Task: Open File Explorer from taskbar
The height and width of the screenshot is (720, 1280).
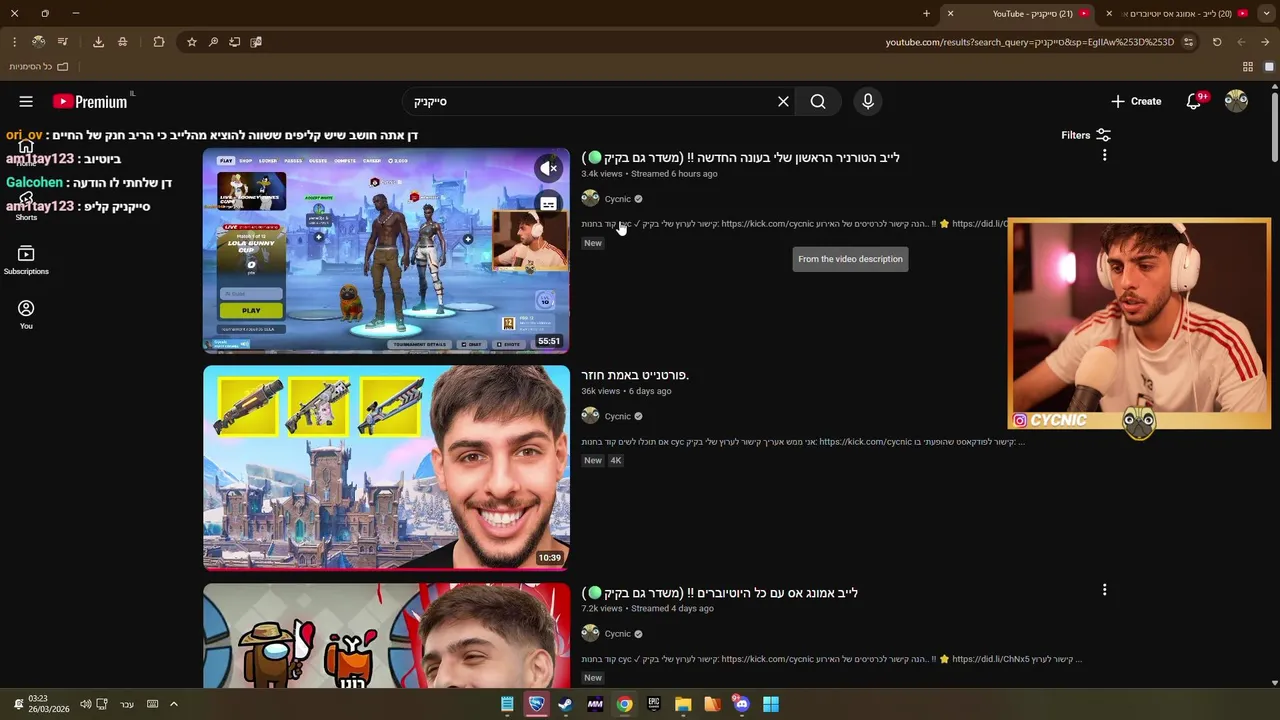Action: point(683,704)
